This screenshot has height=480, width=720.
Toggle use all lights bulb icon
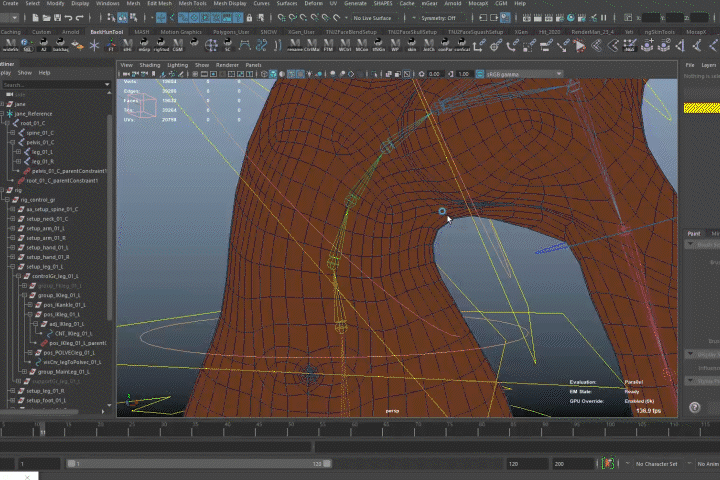309,74
